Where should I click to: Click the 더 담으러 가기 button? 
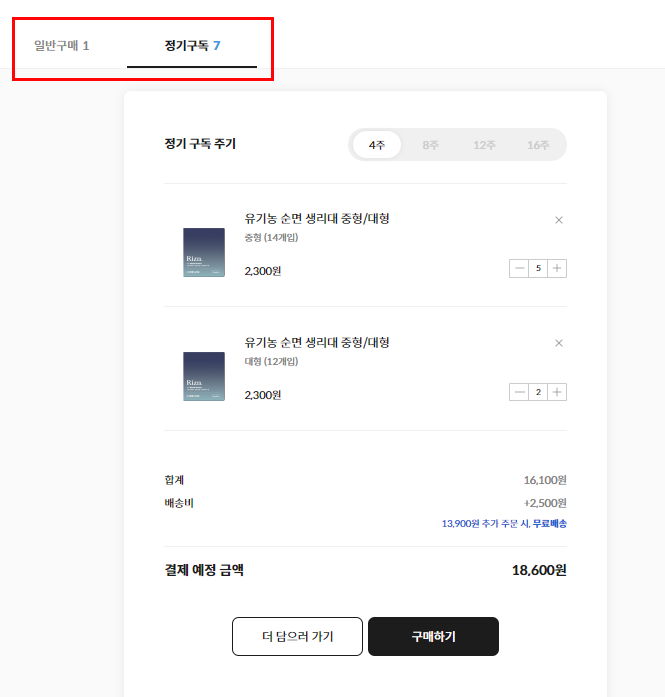click(x=297, y=636)
